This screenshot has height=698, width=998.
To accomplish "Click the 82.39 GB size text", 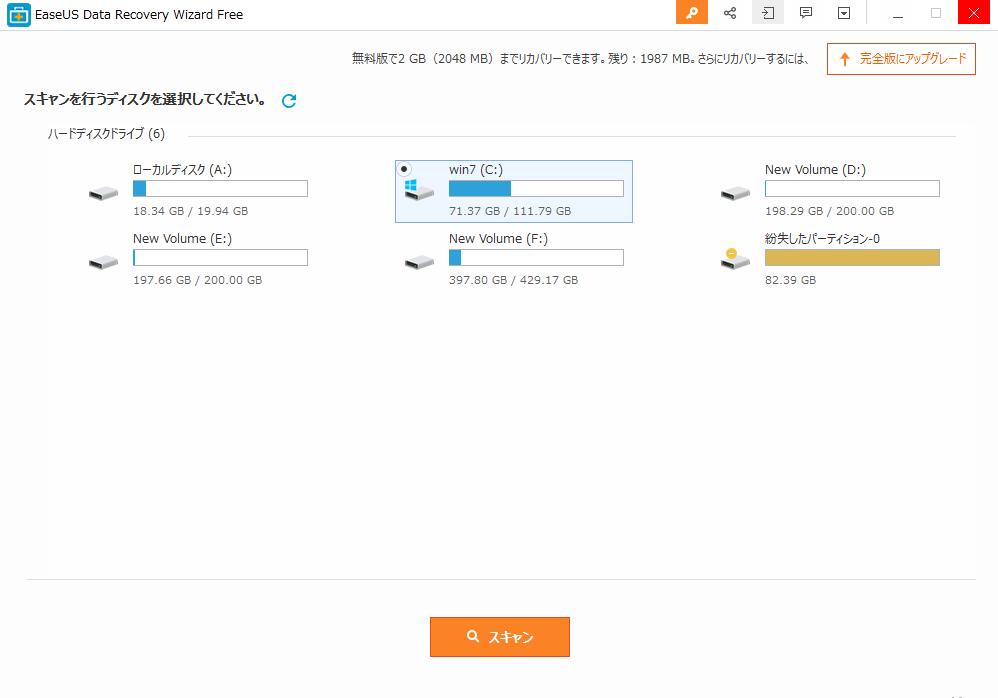I will [791, 280].
